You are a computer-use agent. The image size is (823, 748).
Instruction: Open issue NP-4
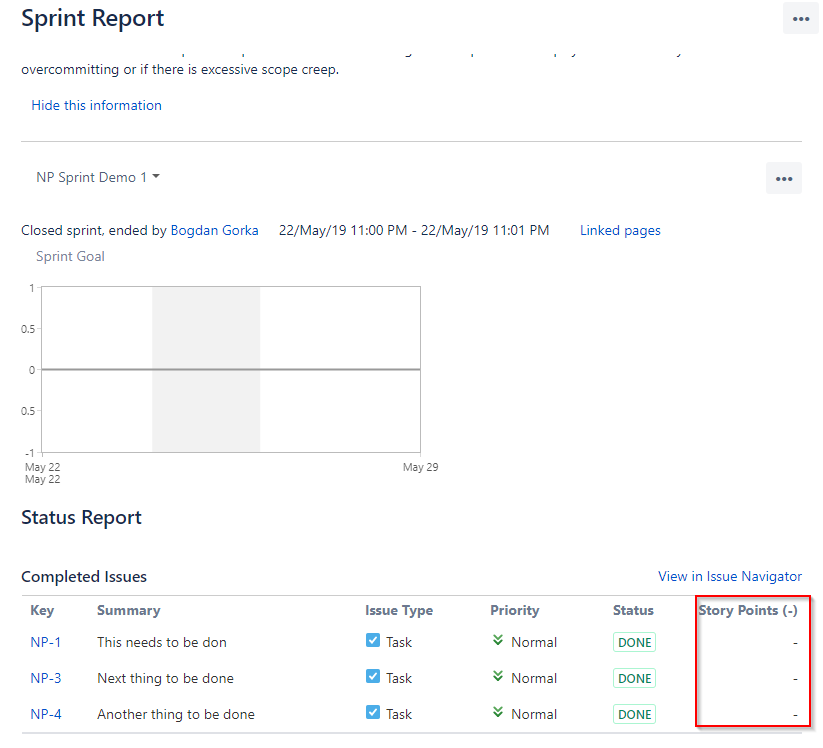46,714
